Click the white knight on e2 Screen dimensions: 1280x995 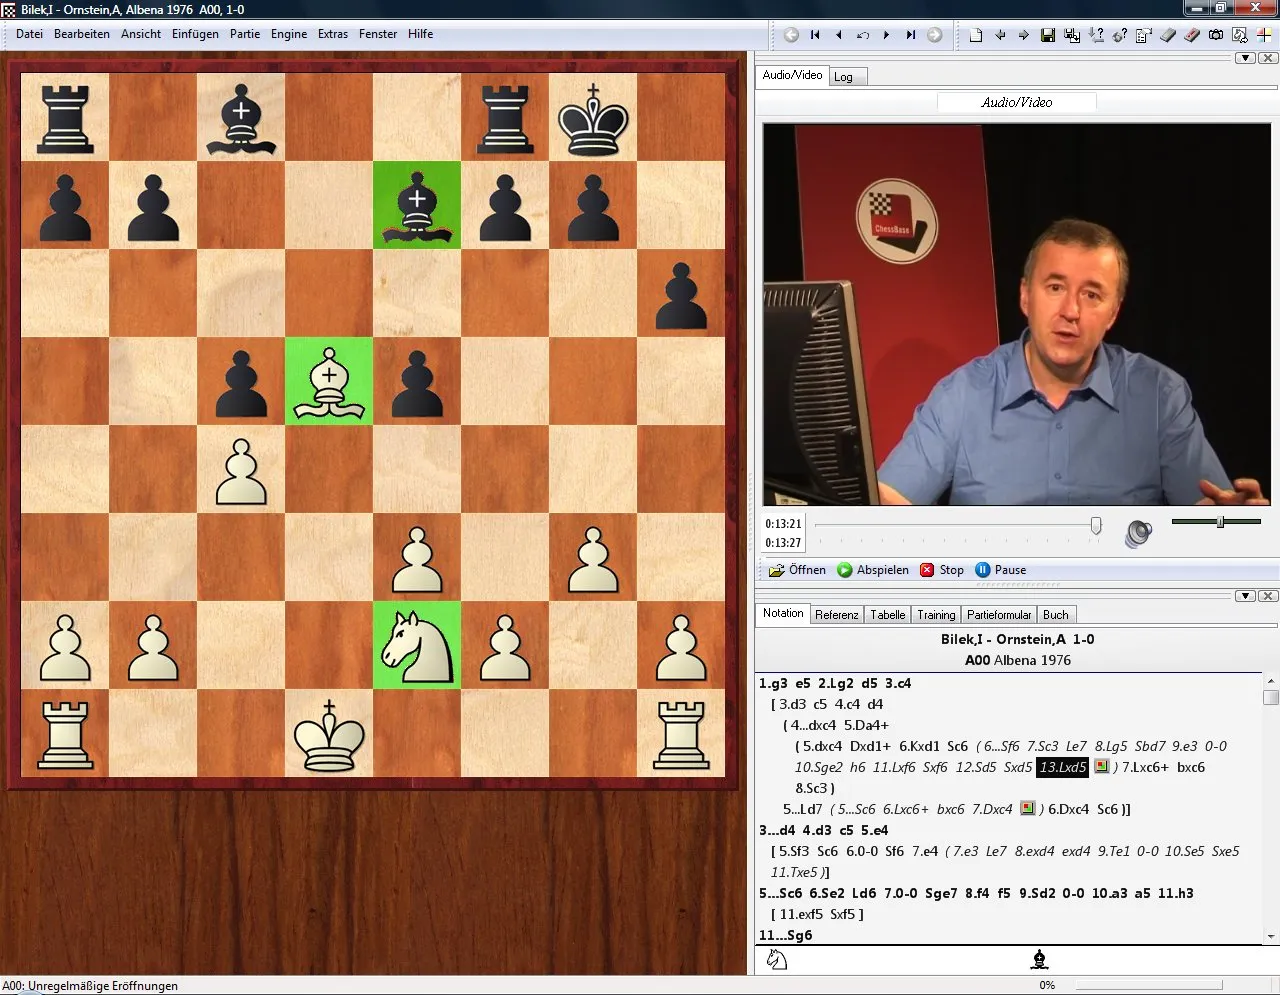(417, 645)
